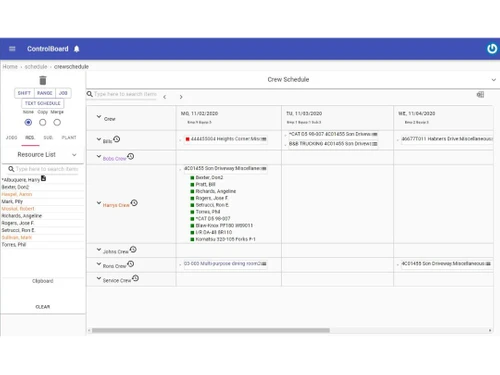Image resolution: width=500 pixels, height=375 pixels.
Task: Collapse the Rons Crew row chevron
Action: pyautogui.click(x=99, y=264)
